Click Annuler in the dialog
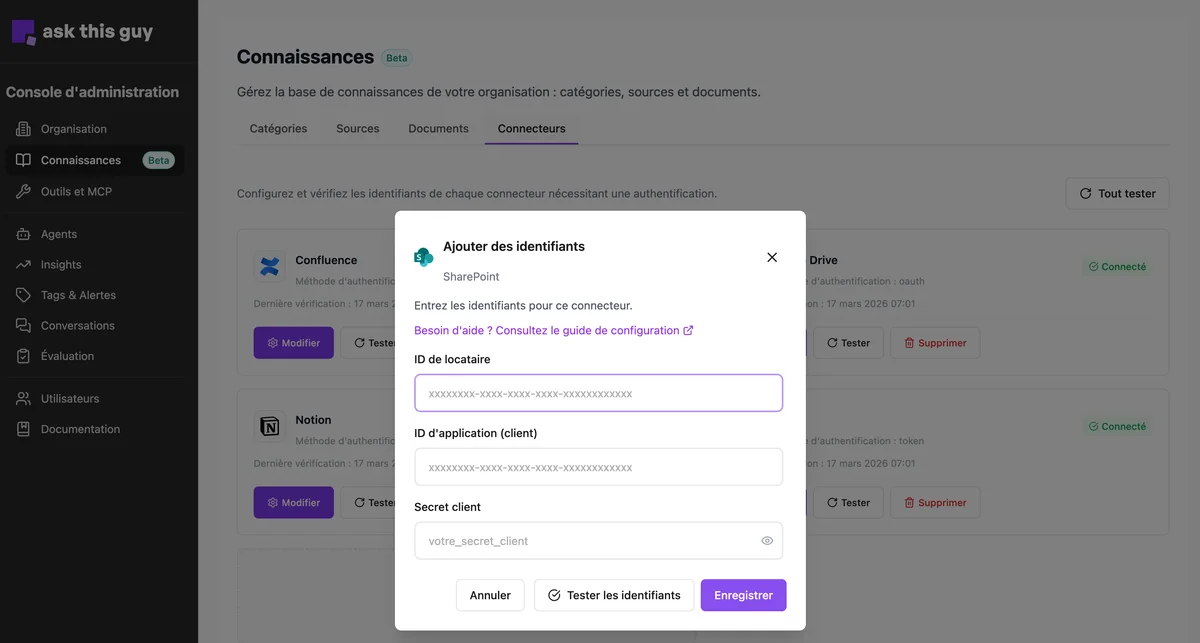 (490, 595)
